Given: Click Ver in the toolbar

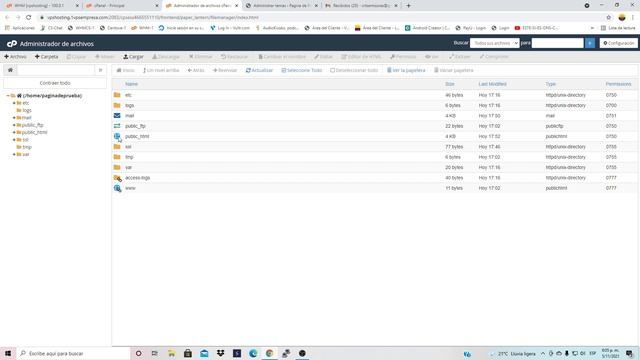Looking at the screenshot, I should click(432, 57).
